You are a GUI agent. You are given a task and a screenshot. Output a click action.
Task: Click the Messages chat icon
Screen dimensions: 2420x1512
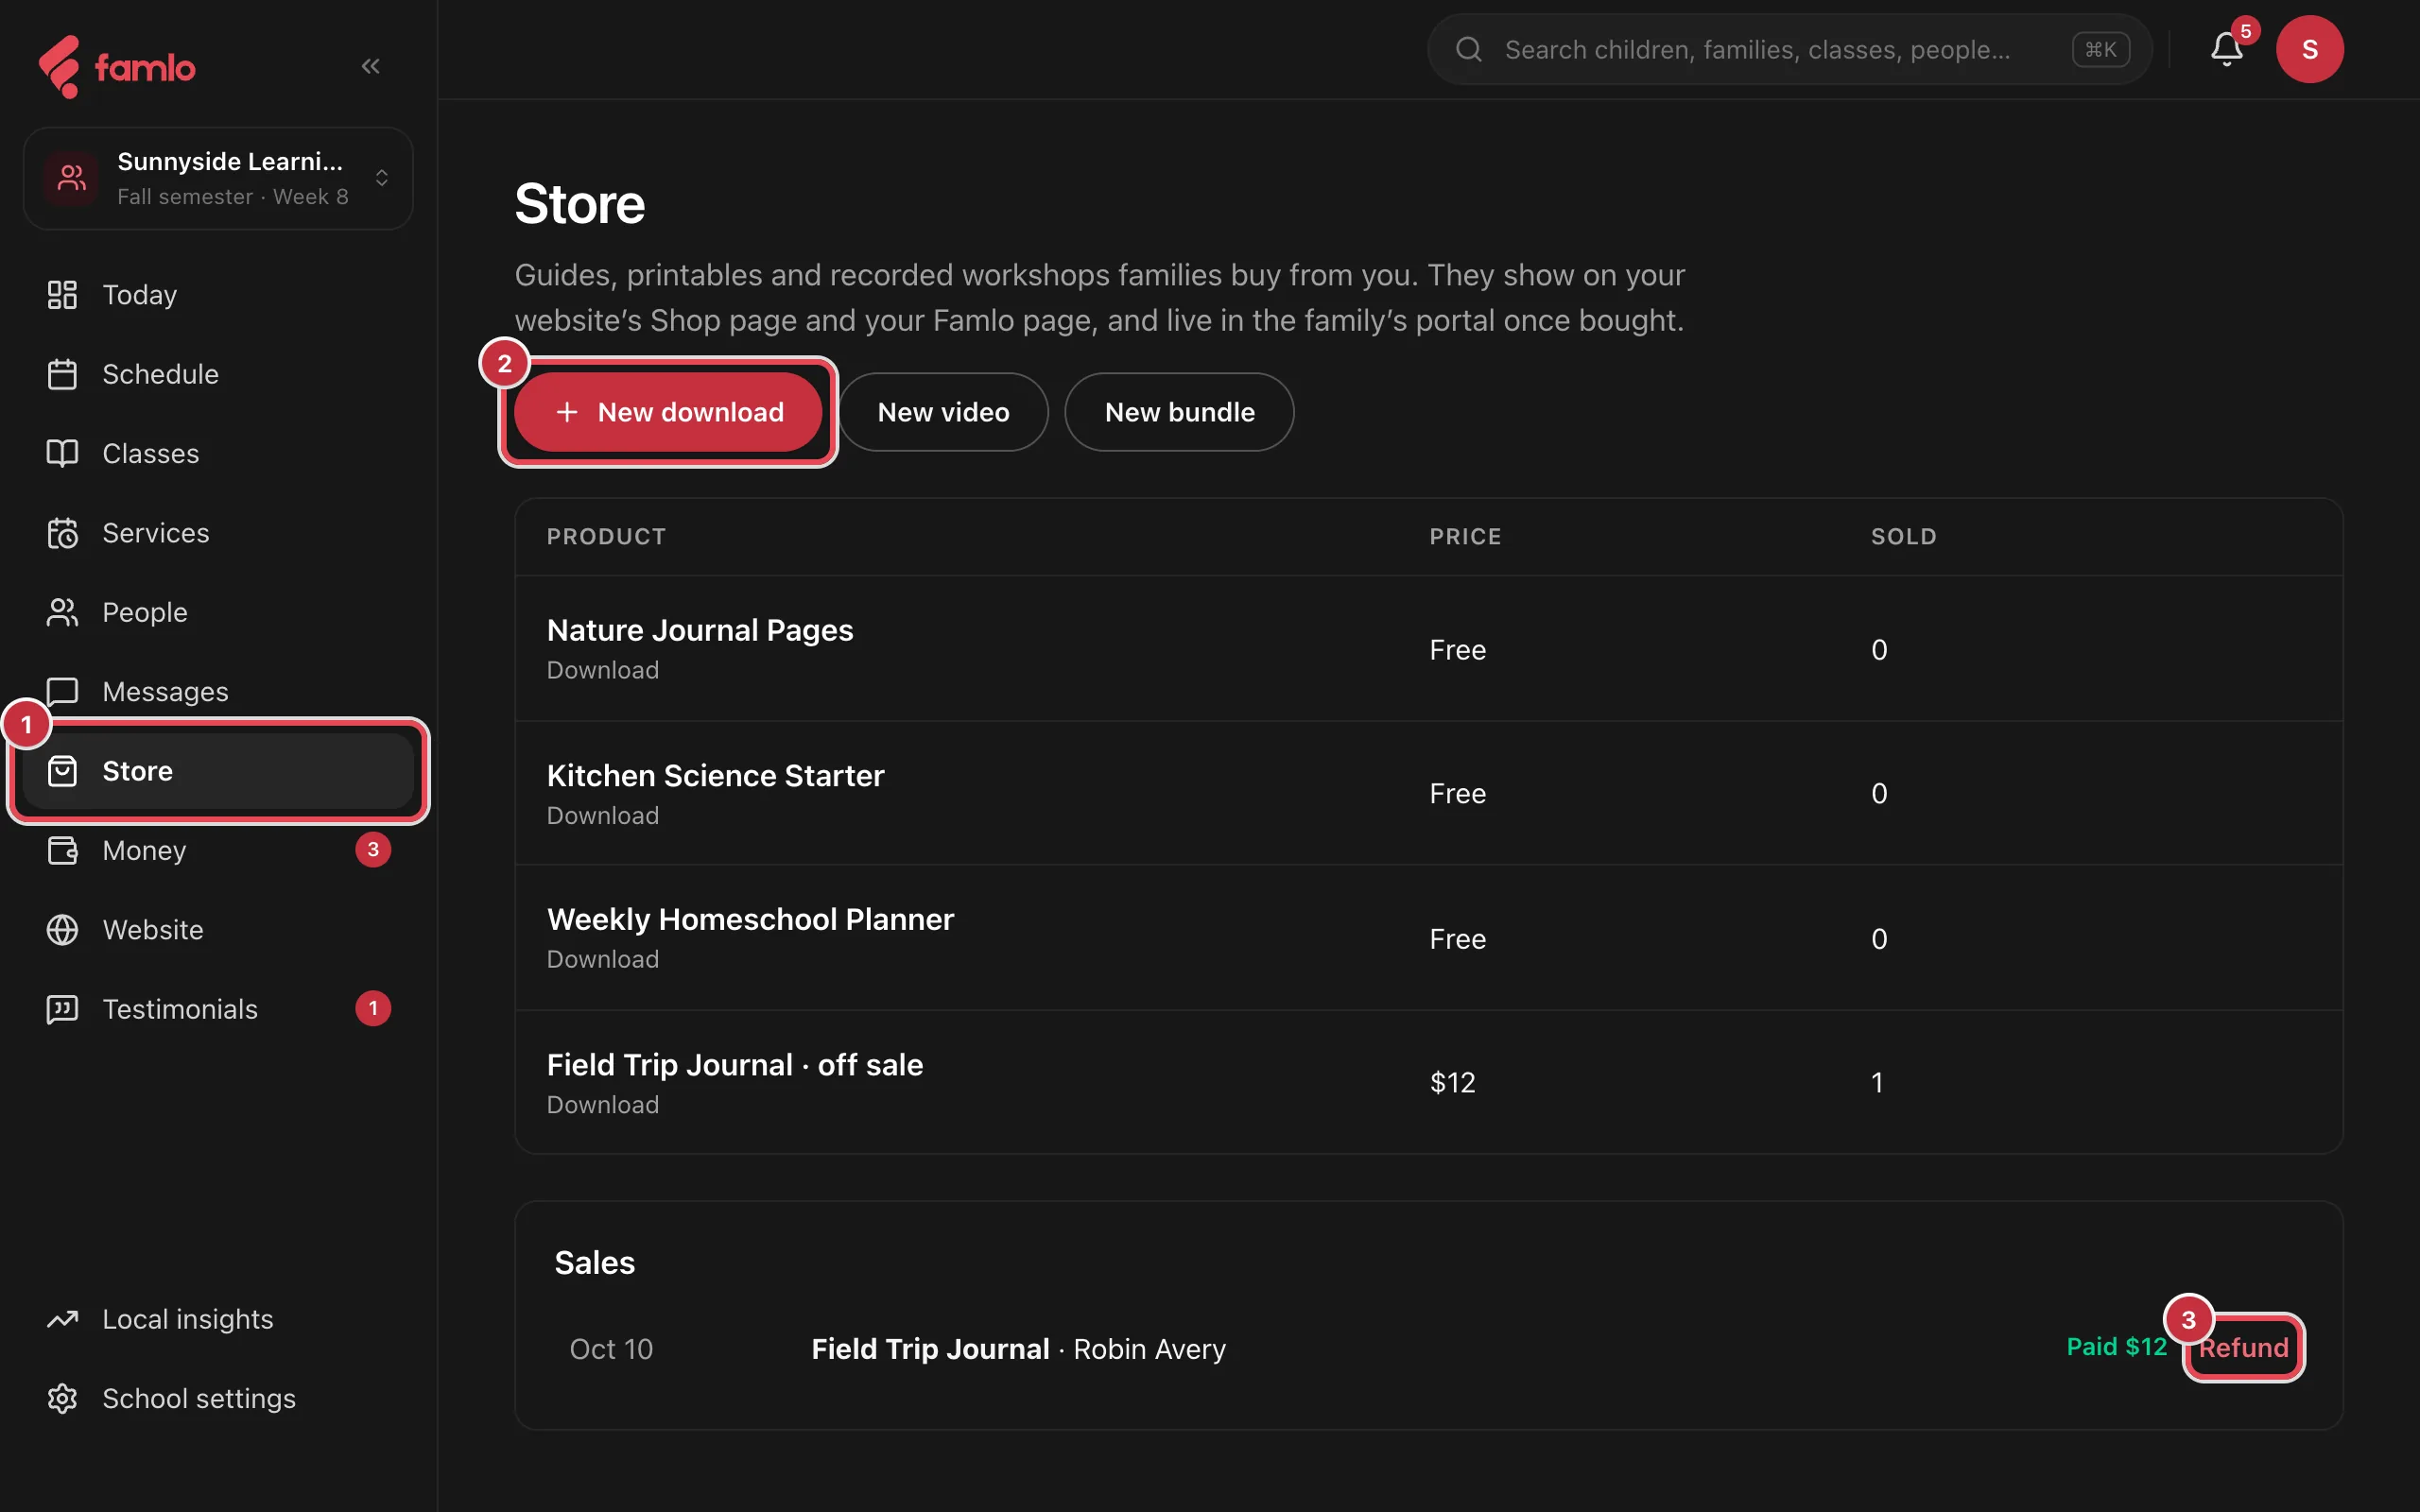[62, 692]
